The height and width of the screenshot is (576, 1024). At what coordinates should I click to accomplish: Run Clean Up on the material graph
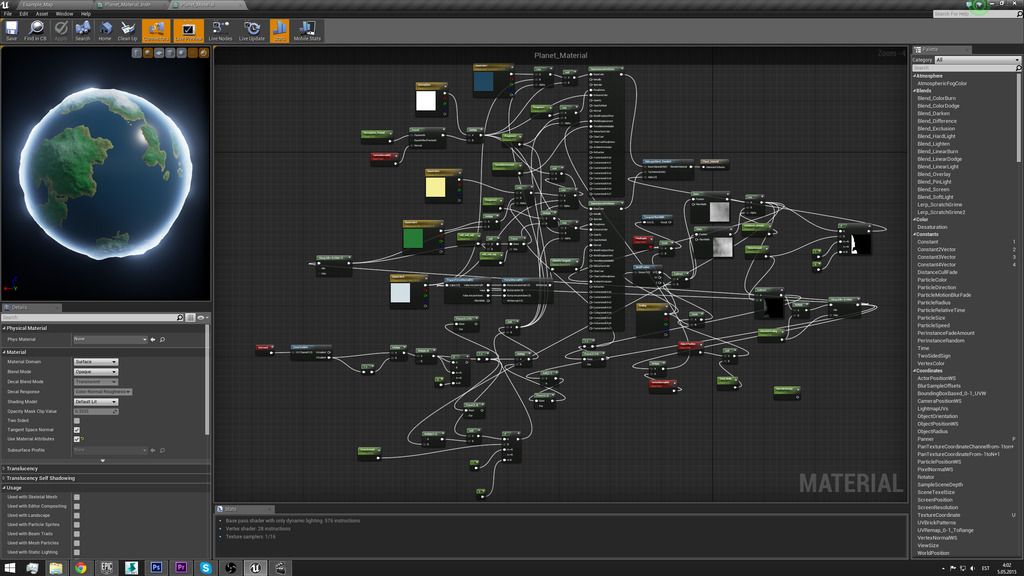point(127,30)
